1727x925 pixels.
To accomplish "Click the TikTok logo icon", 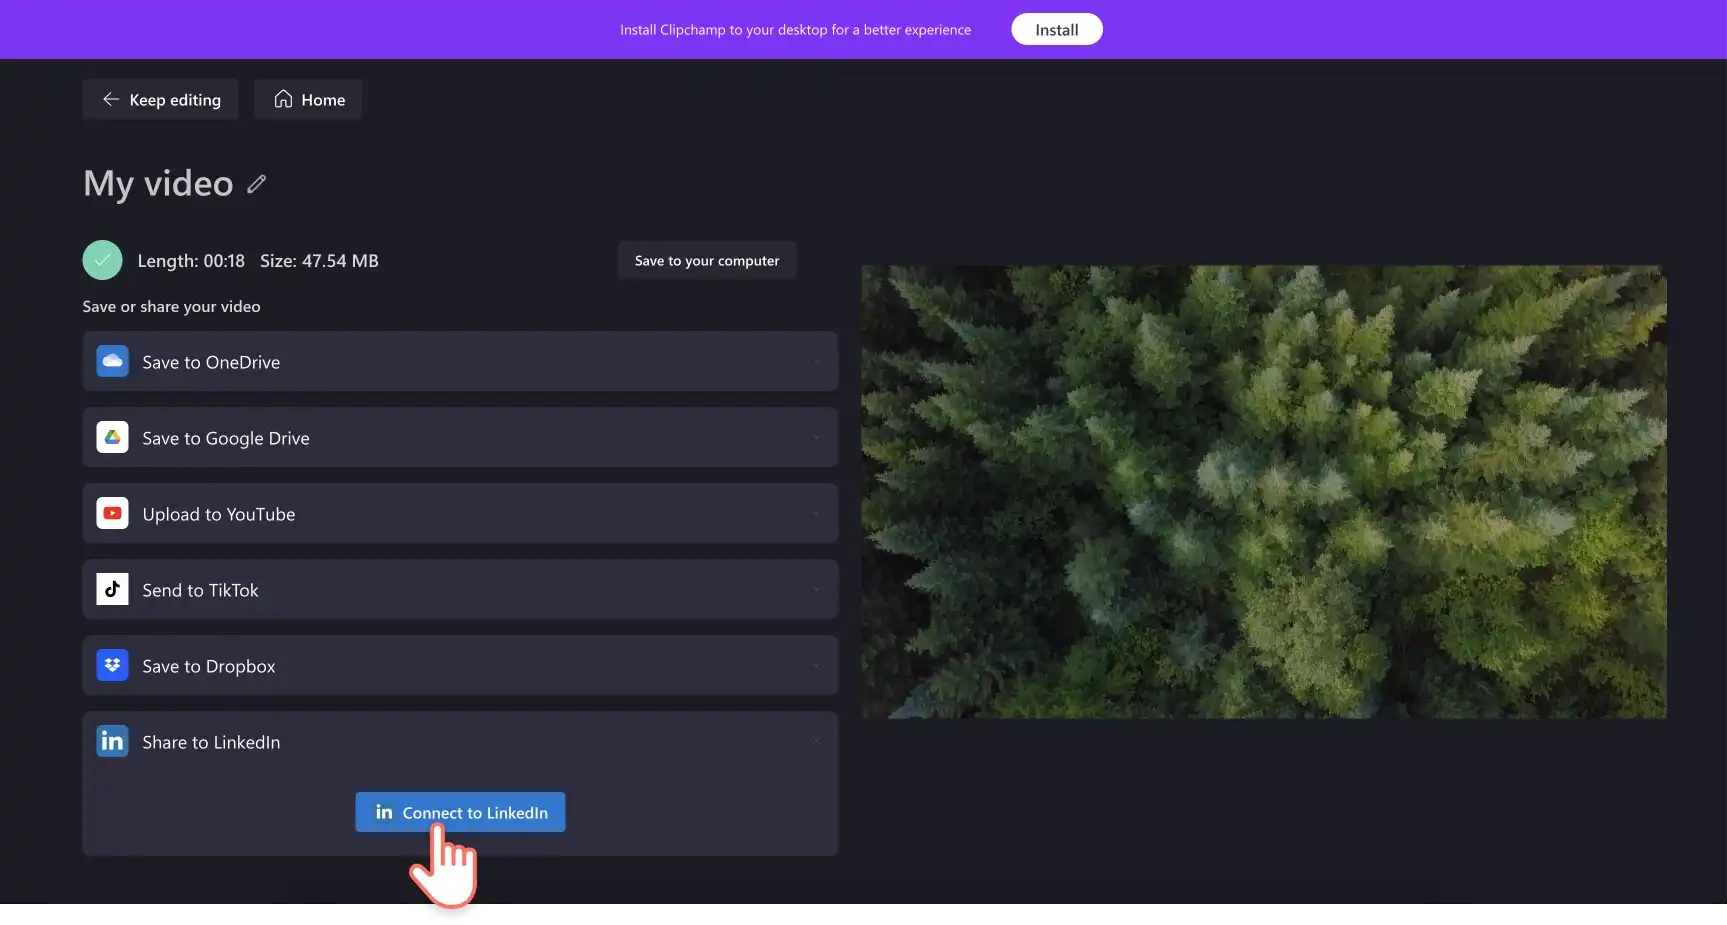I will coord(112,589).
